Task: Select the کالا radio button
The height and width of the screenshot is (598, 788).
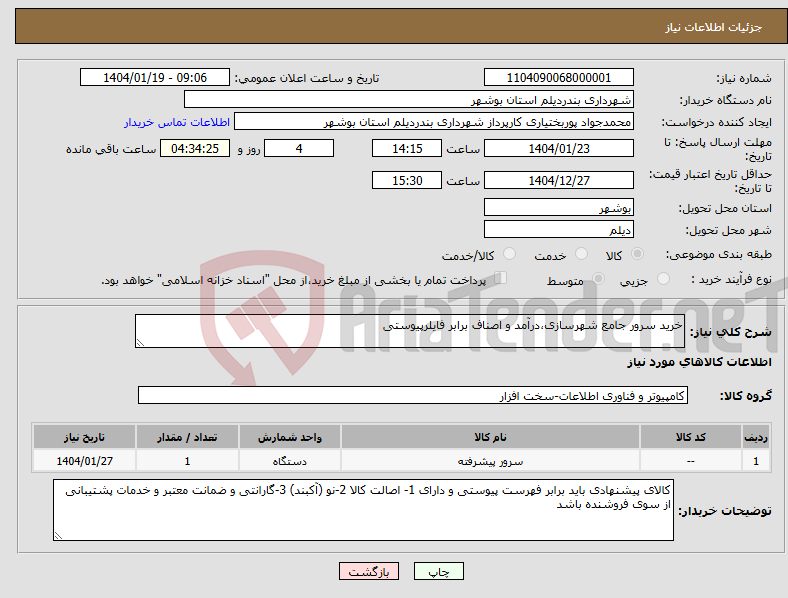Action: [637, 254]
